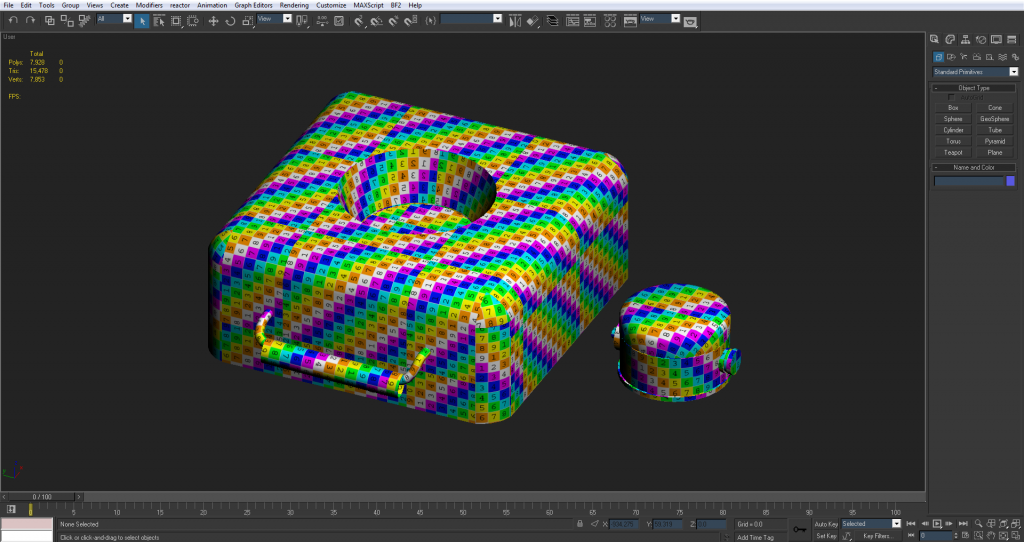The width and height of the screenshot is (1024, 542).
Task: Toggle the selection lock padlock icon
Action: (x=580, y=523)
